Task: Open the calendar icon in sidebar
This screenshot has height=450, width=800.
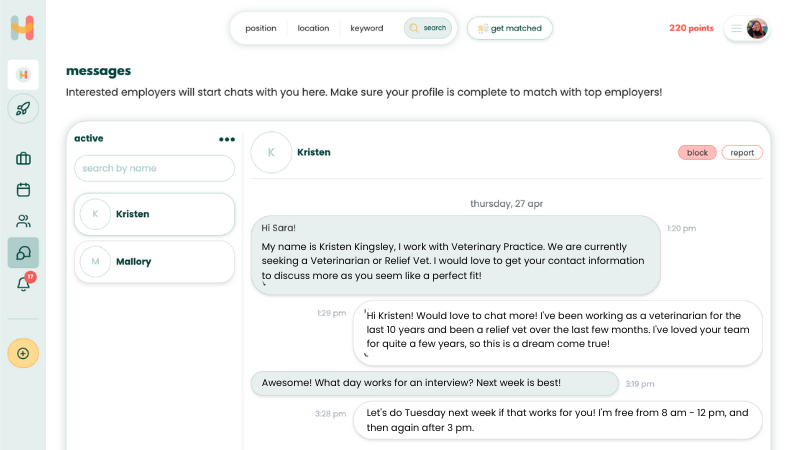Action: [x=23, y=190]
